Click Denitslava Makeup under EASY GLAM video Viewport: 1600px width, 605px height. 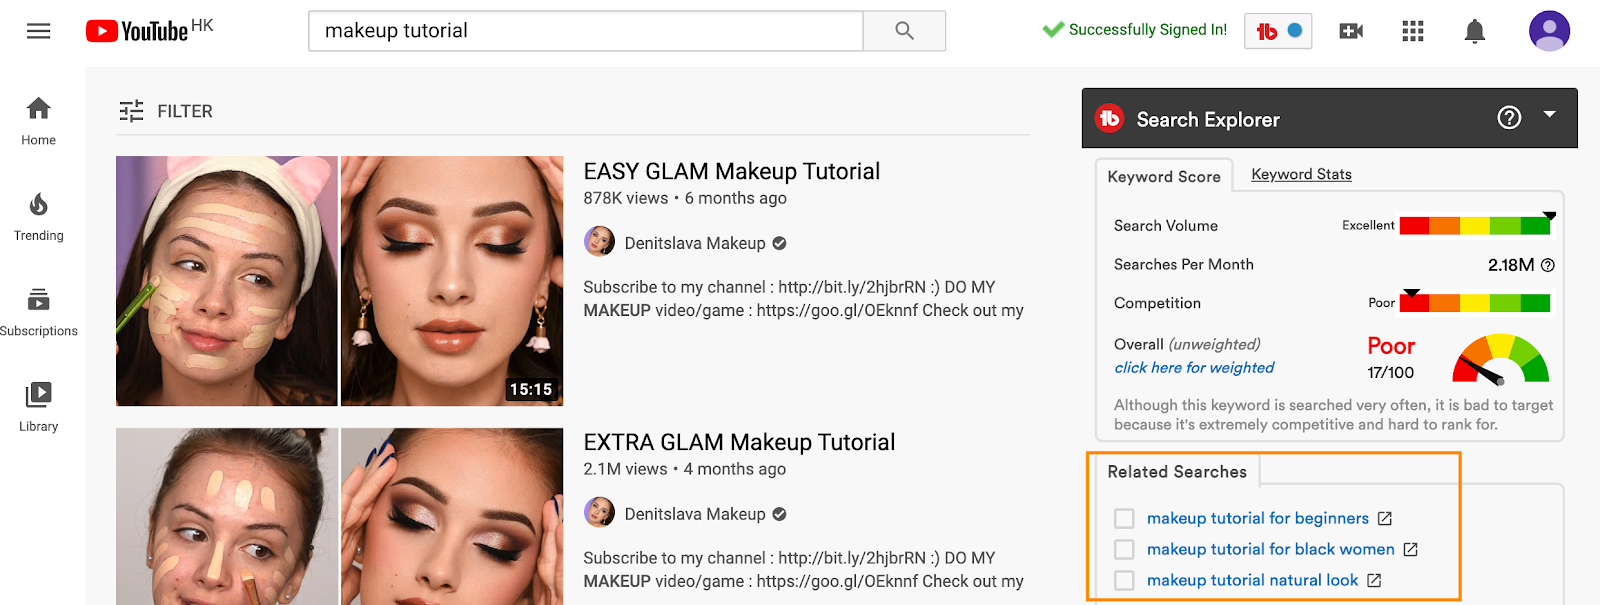point(695,243)
